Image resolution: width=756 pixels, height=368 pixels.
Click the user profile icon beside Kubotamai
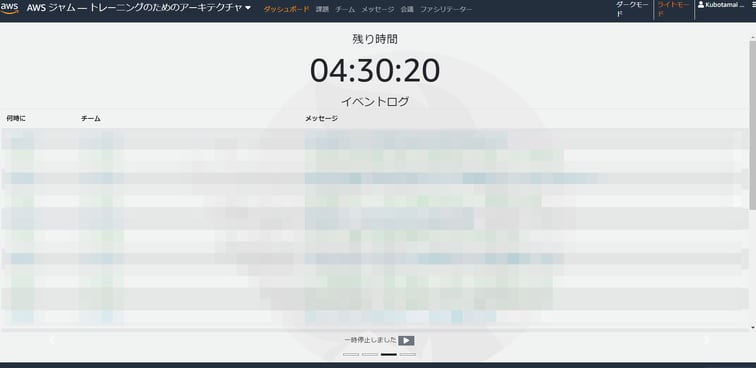(701, 5)
